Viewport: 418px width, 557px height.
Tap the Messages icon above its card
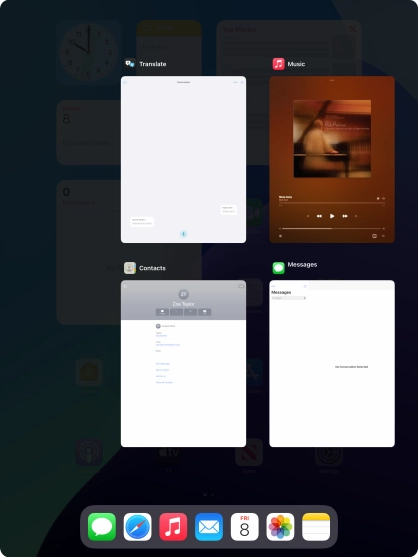point(278,268)
